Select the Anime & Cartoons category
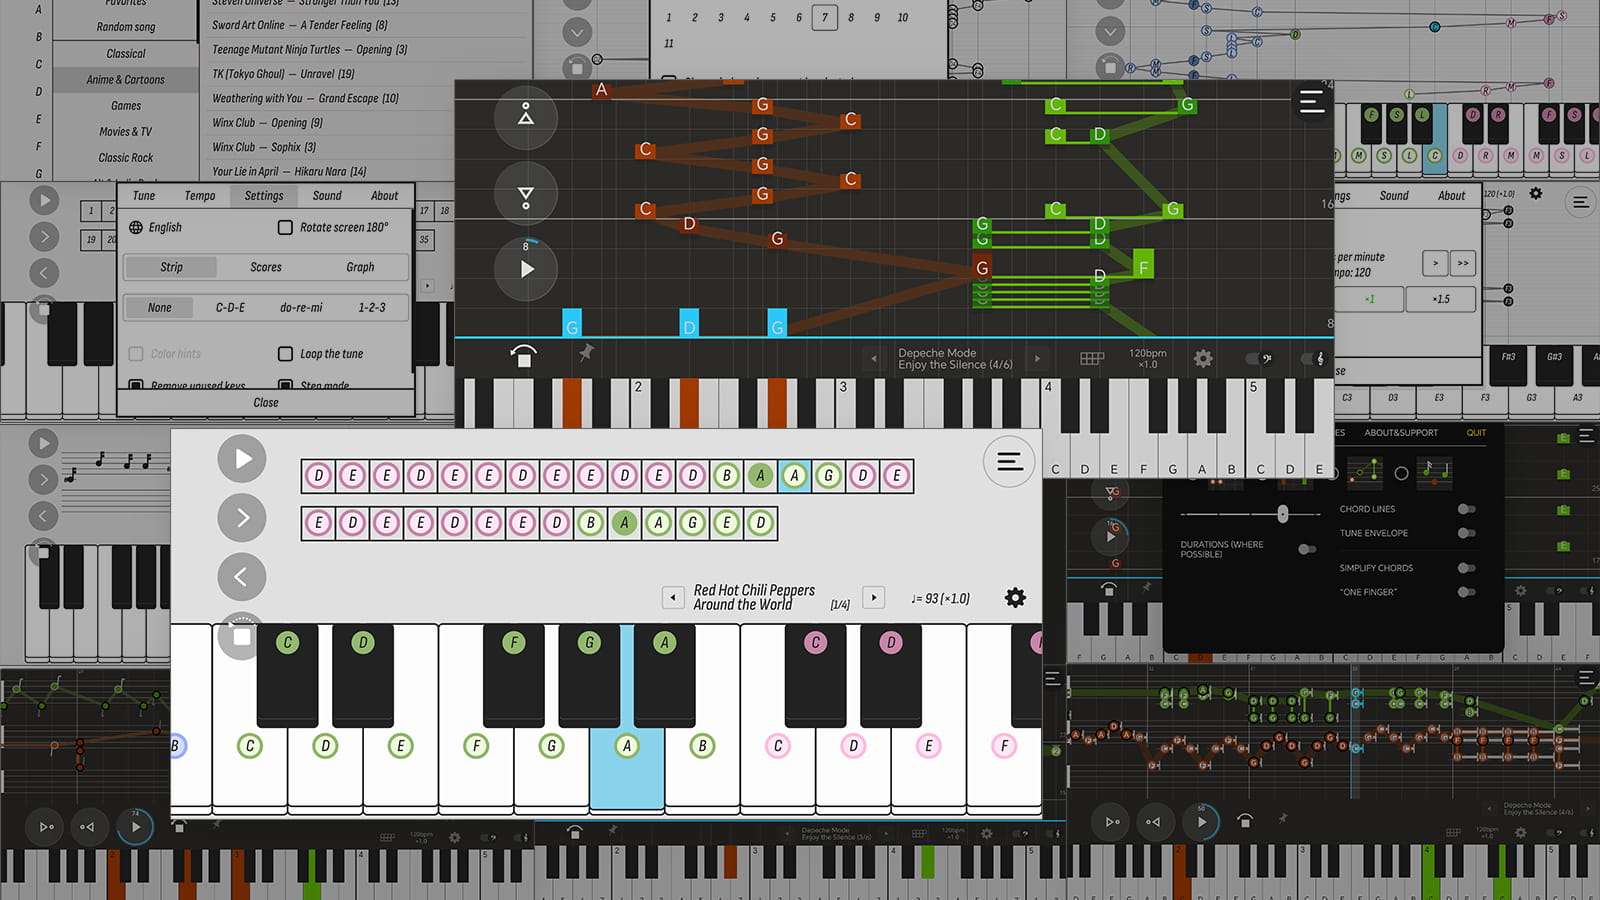 (126, 80)
